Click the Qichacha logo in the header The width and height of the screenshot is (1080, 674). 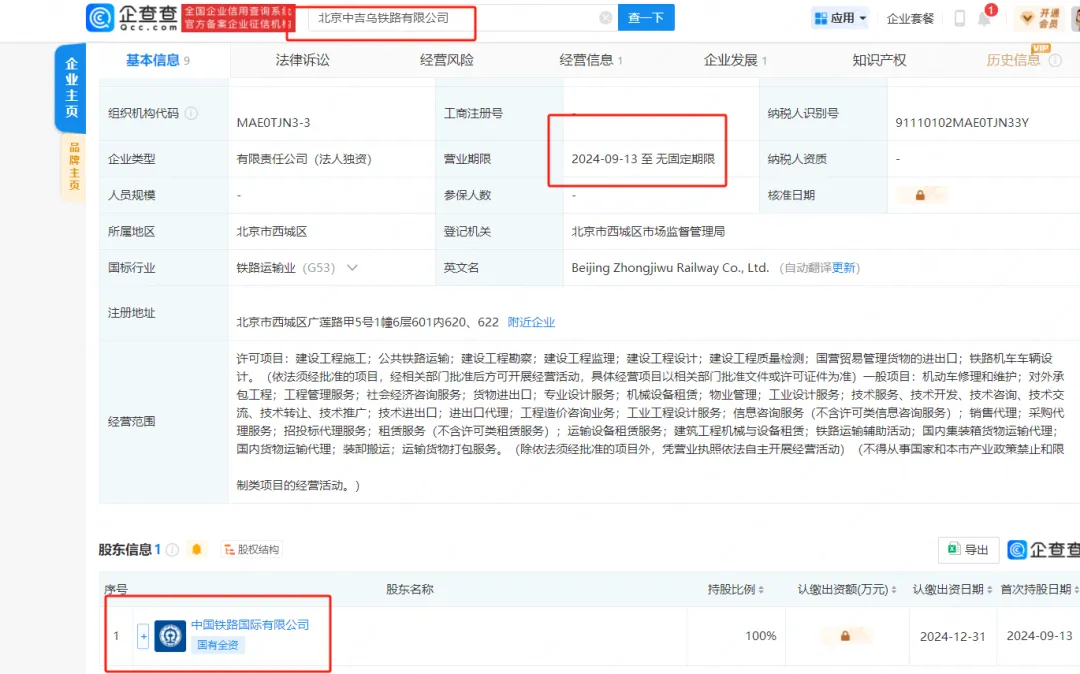(x=132, y=17)
